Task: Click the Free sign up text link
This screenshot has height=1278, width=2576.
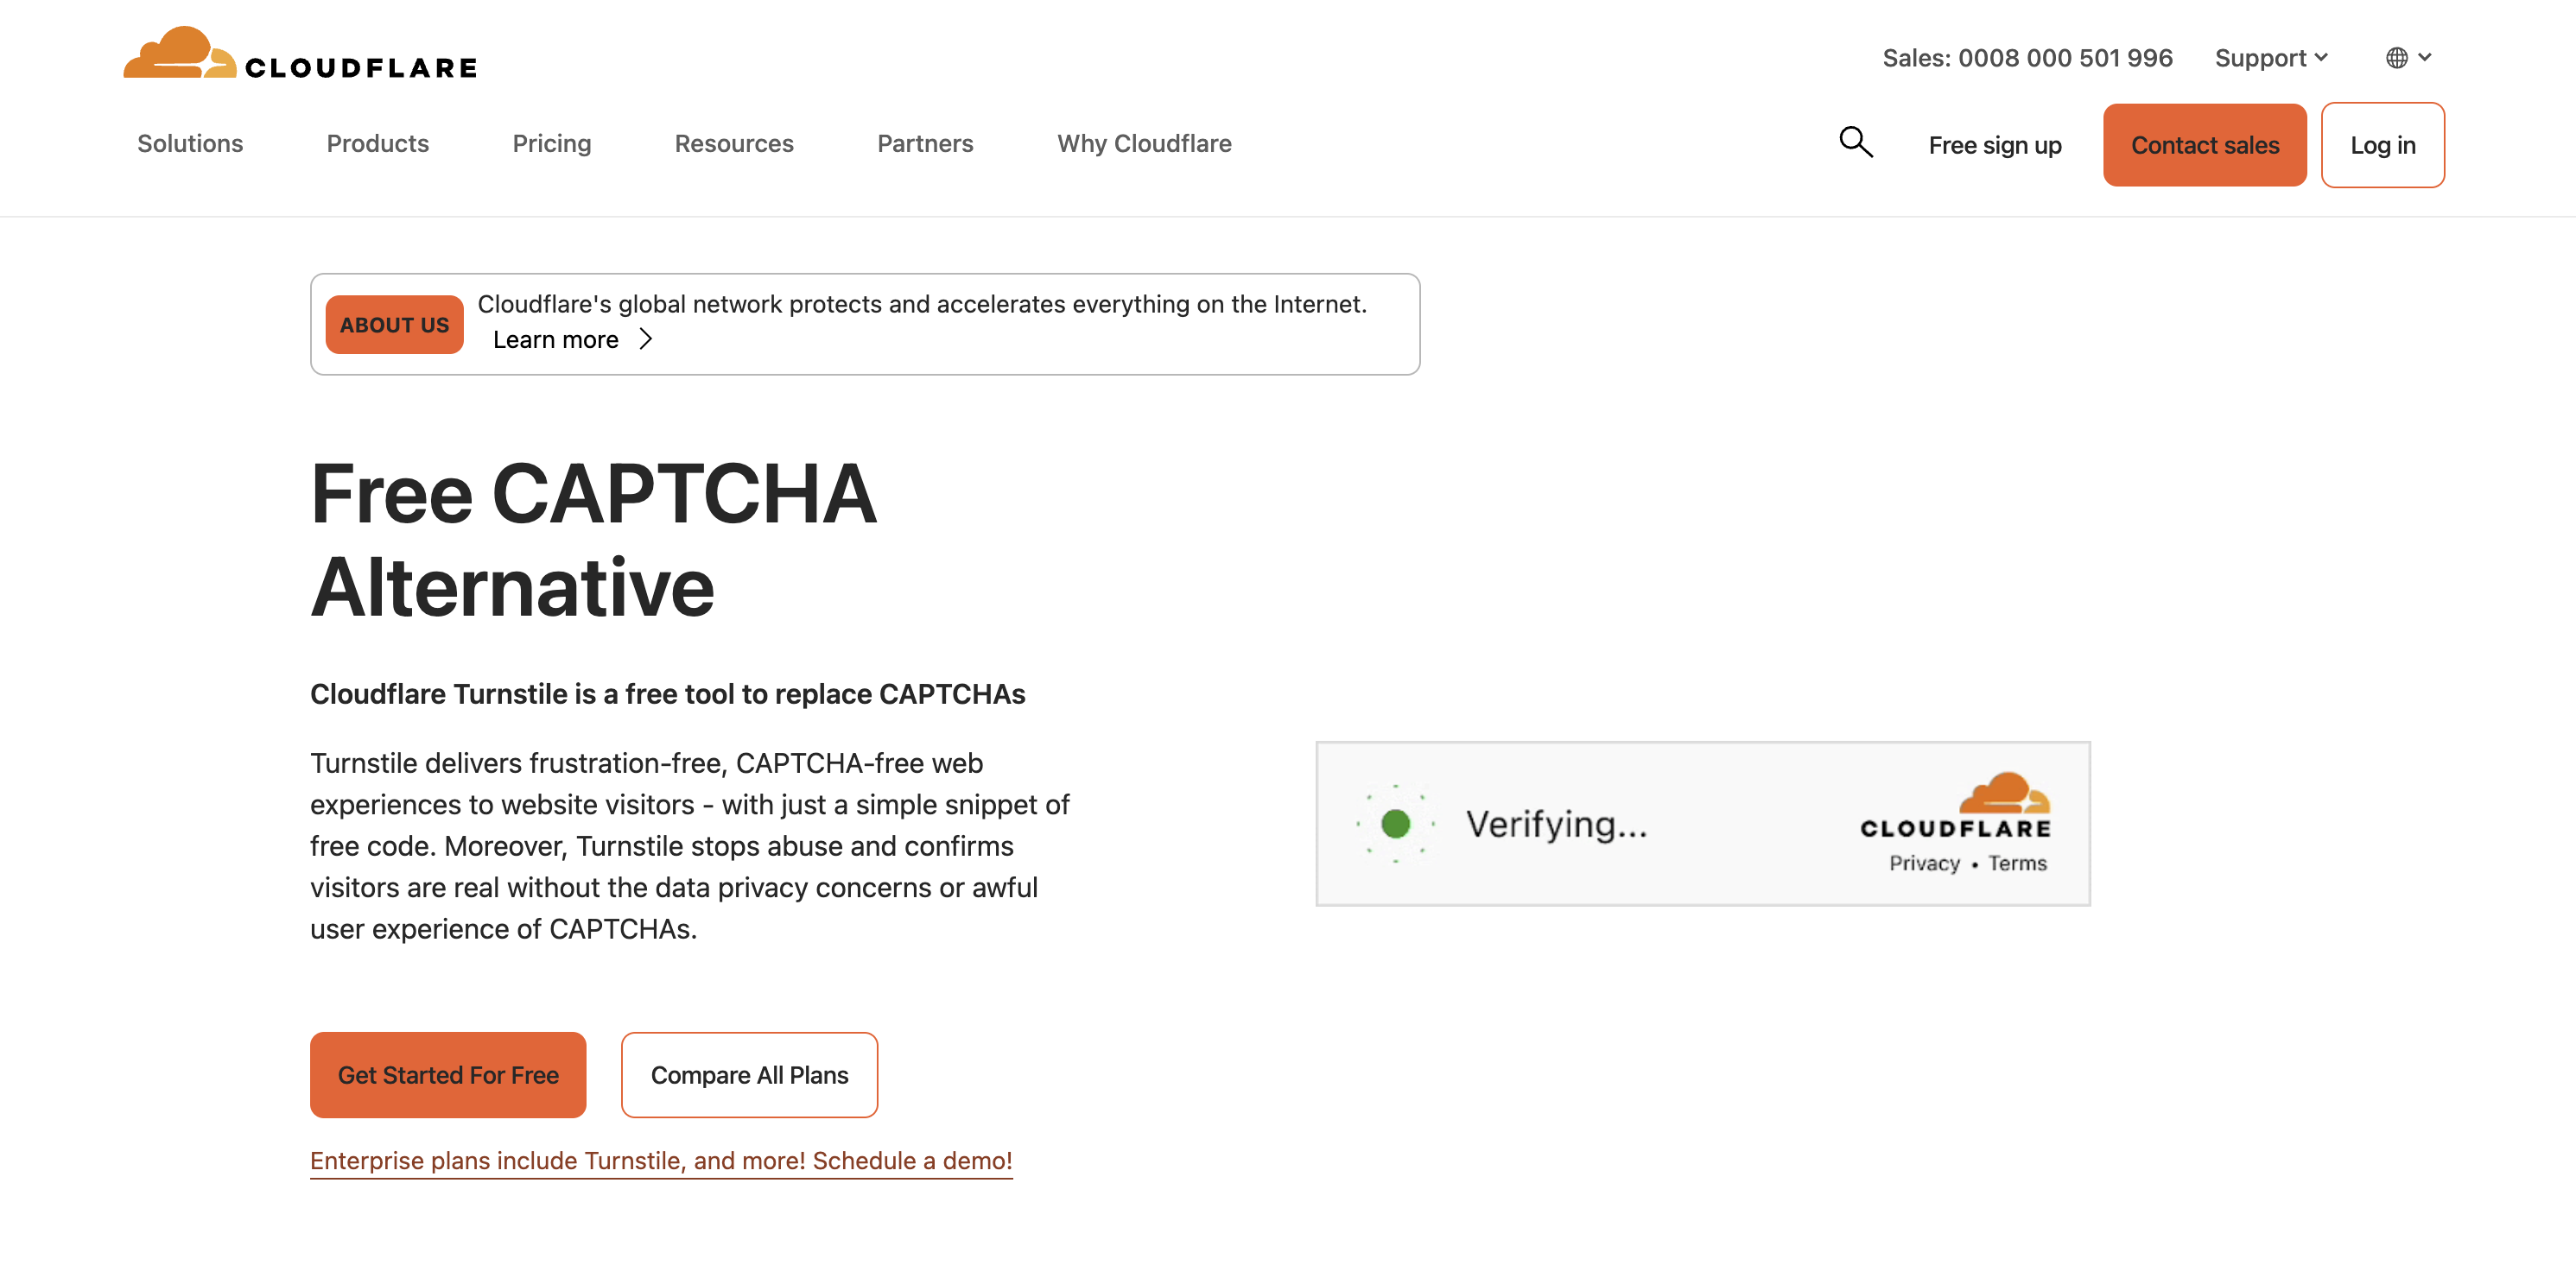Action: [1995, 144]
